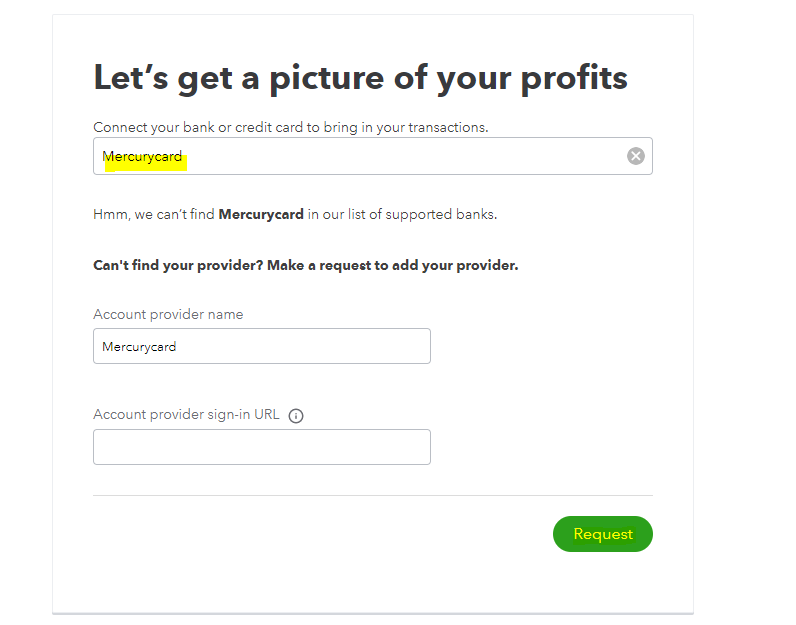The width and height of the screenshot is (796, 625).
Task: Focus the bank search field containing Mercurycard
Action: tap(373, 156)
